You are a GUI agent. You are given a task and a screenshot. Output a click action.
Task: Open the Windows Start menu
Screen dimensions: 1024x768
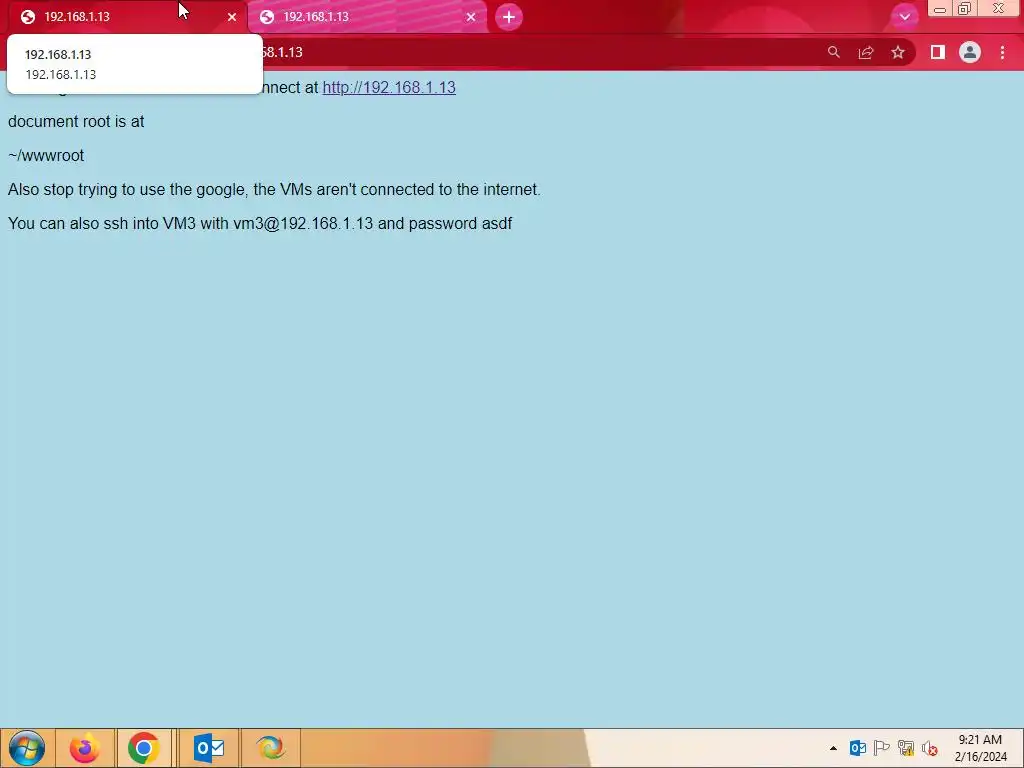[27, 748]
